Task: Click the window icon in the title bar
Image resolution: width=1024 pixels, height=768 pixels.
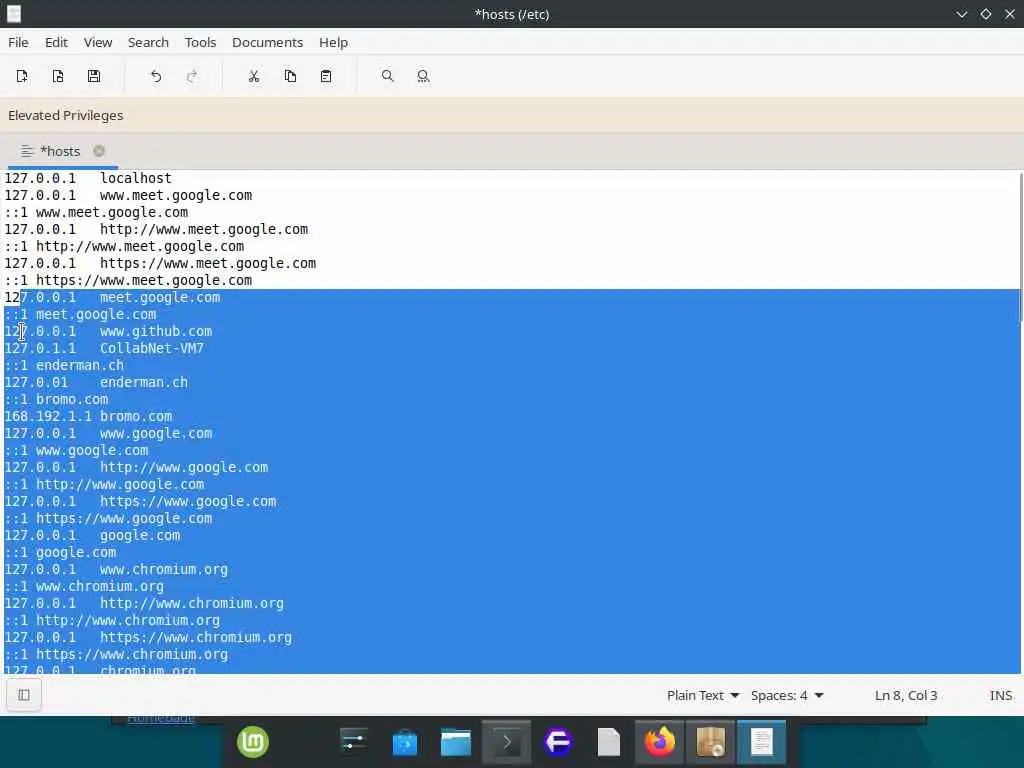Action: (x=14, y=14)
